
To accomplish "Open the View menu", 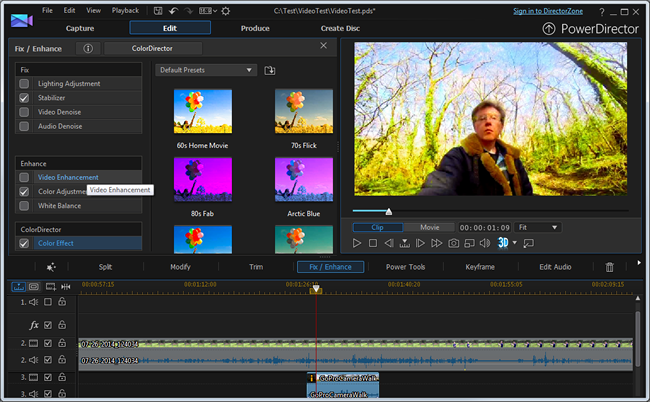I will [93, 10].
